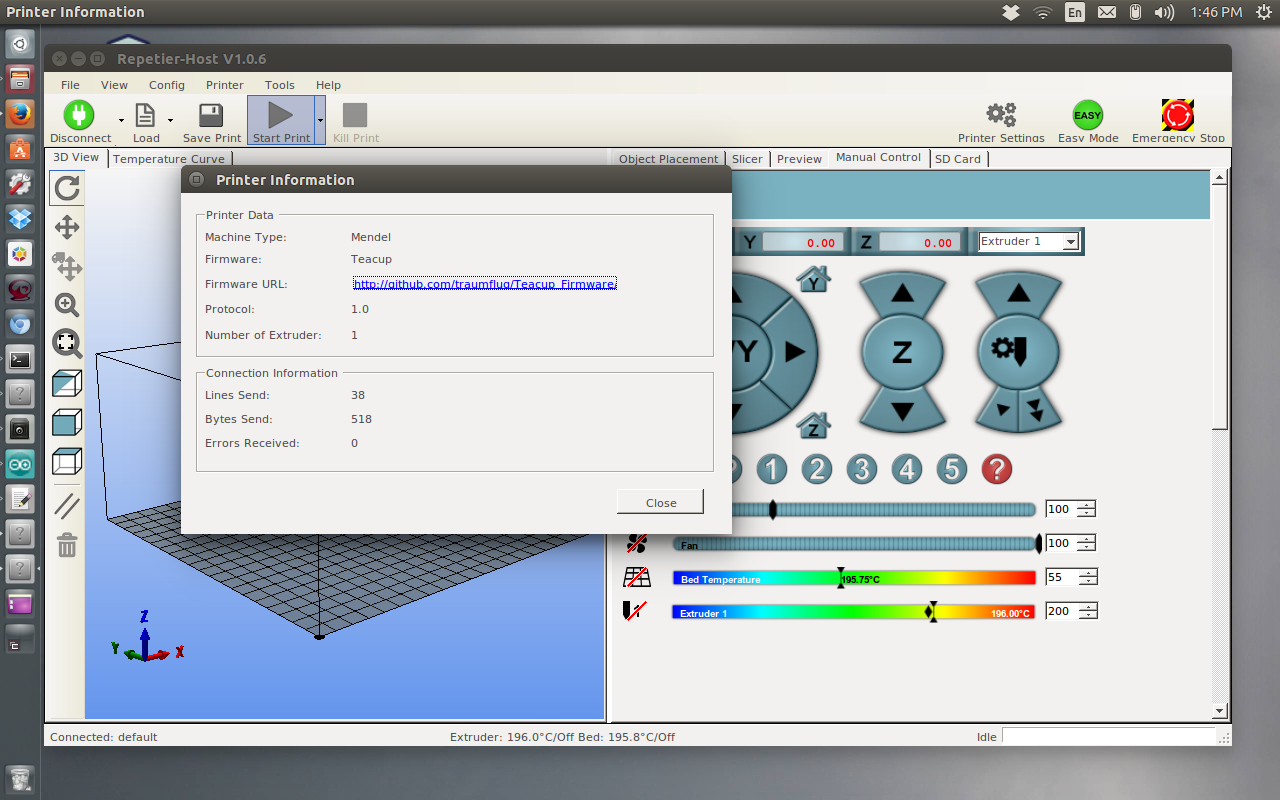Open the Config menu

click(x=167, y=85)
